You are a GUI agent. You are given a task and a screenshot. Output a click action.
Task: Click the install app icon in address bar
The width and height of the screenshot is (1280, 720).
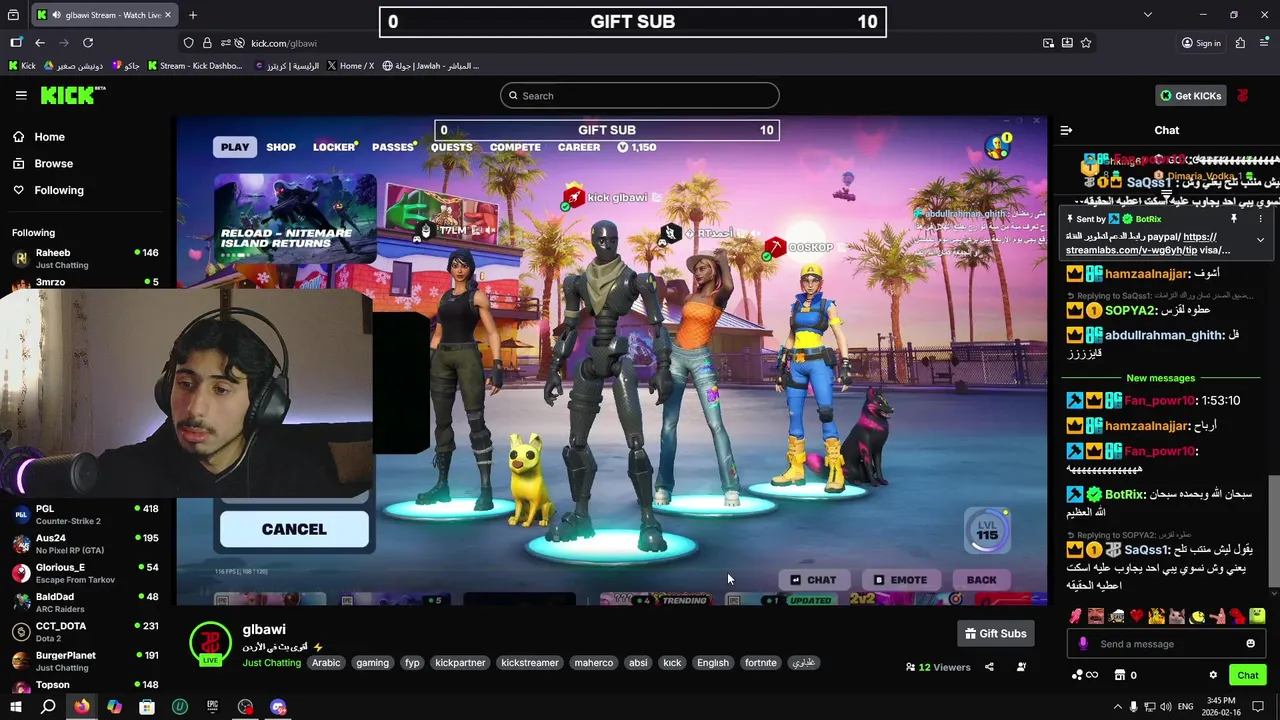tap(1067, 43)
